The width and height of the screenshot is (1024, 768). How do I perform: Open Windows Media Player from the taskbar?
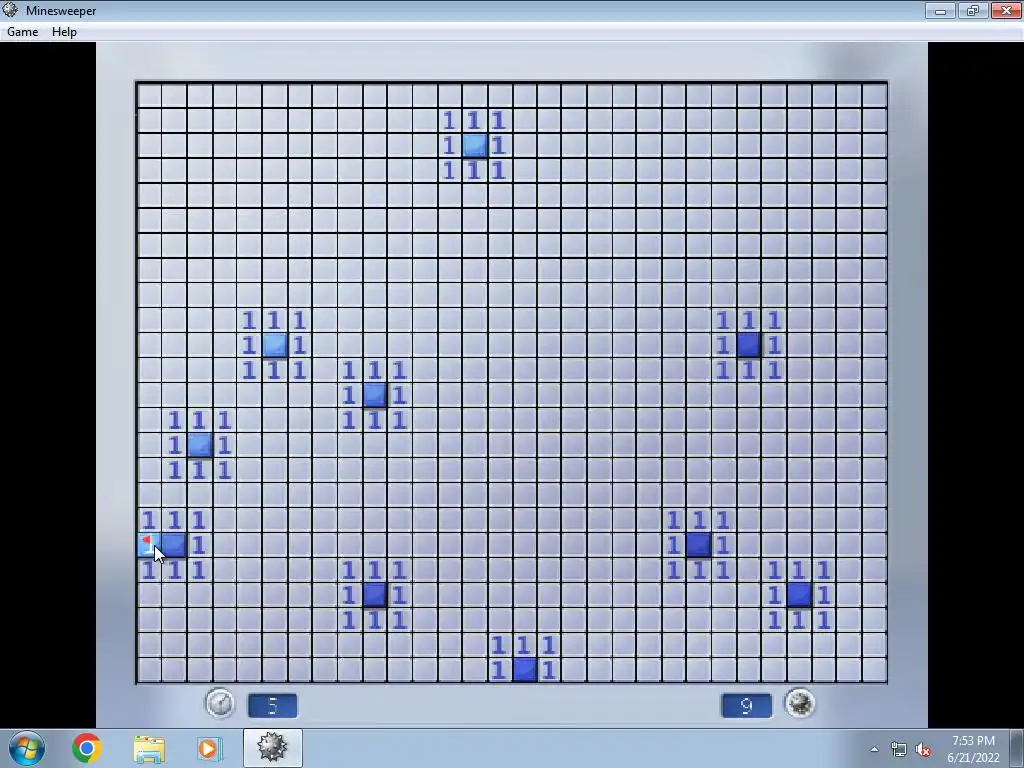pos(209,748)
